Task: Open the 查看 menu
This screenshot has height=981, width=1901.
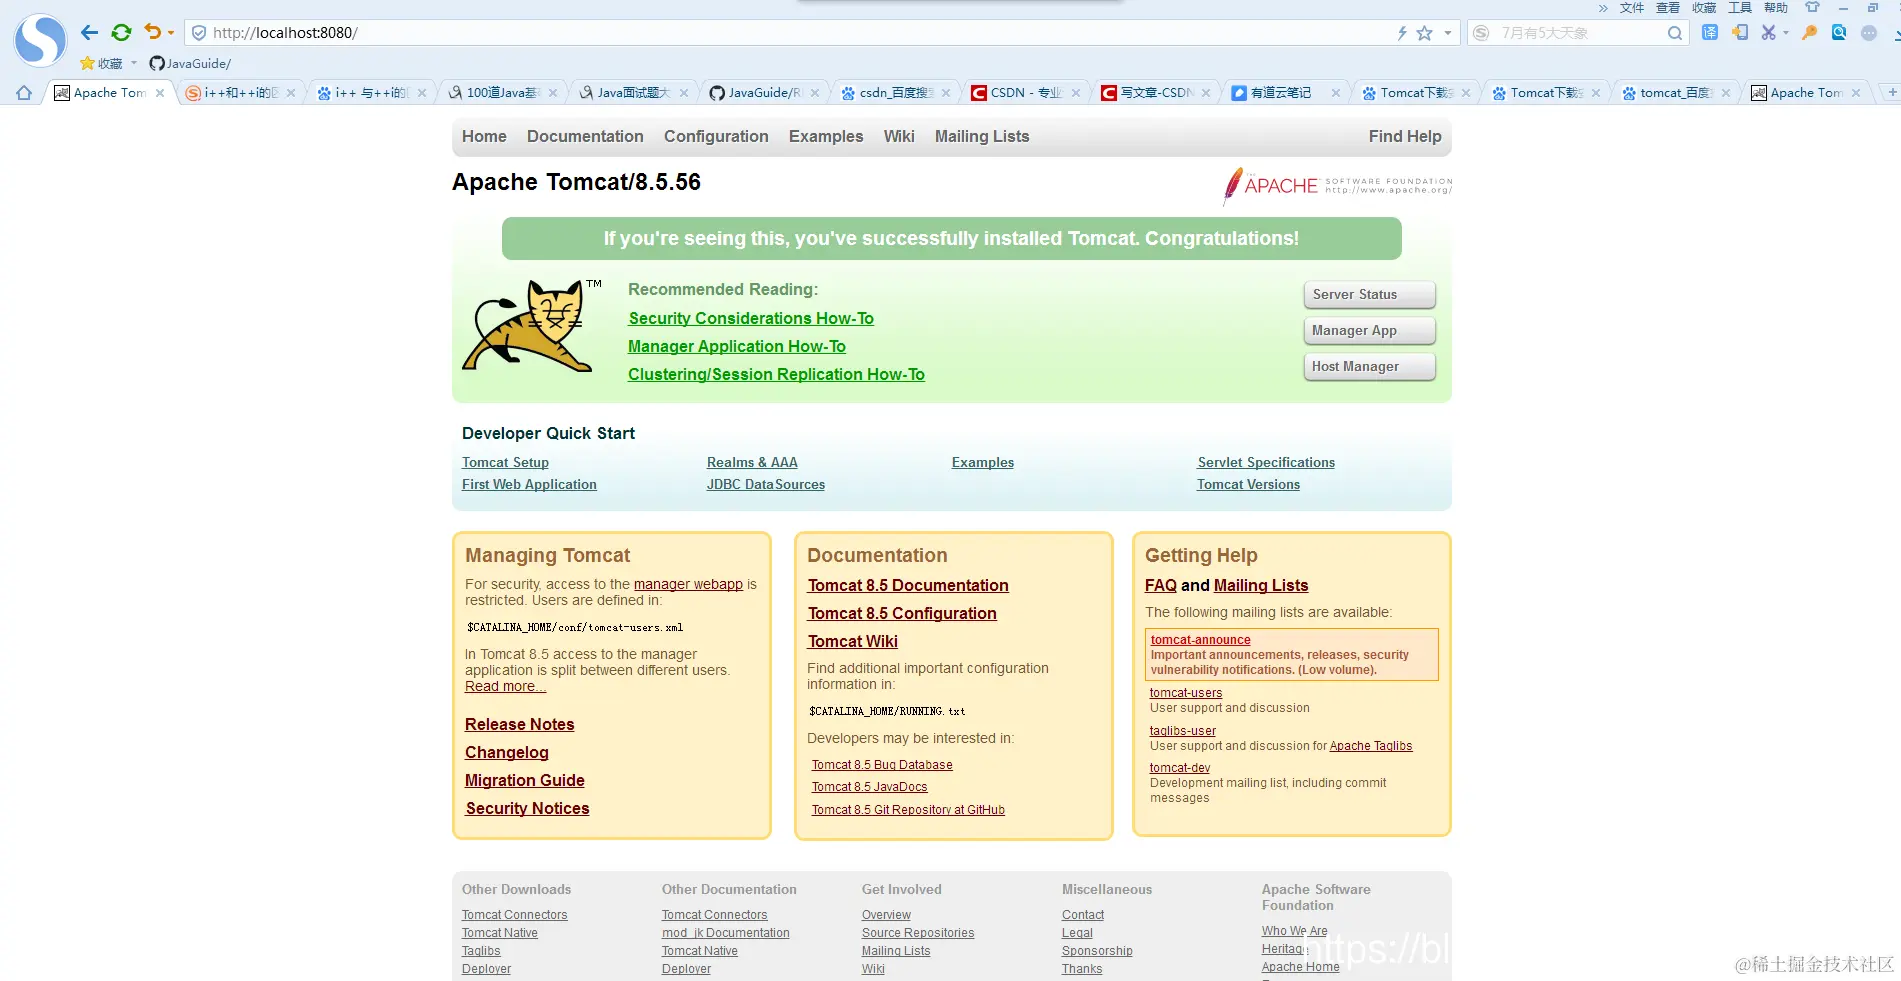Action: [x=1668, y=8]
